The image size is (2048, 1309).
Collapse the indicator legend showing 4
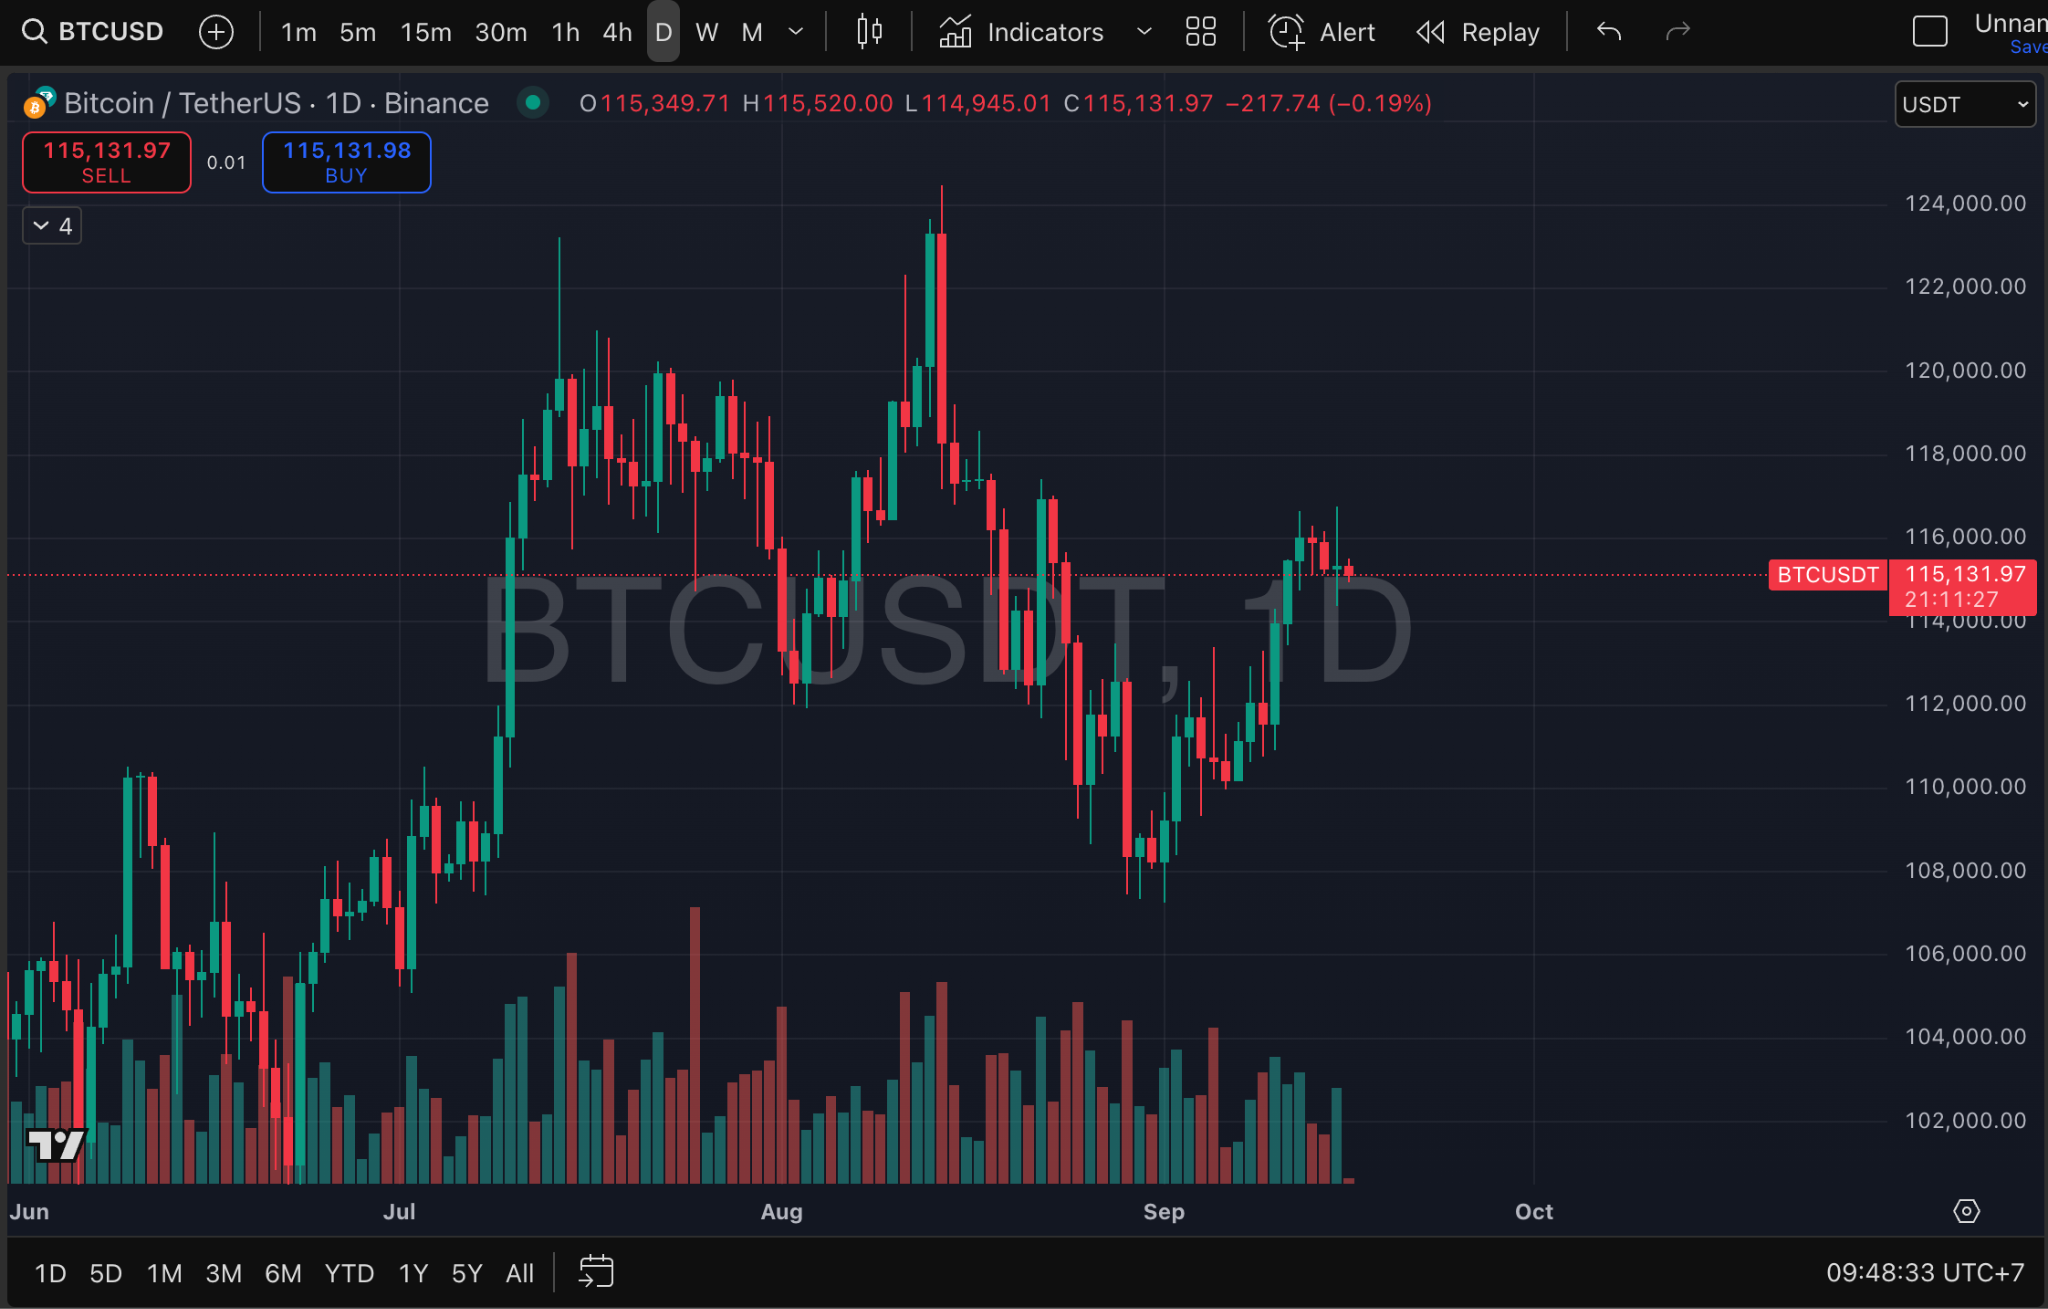click(x=52, y=226)
